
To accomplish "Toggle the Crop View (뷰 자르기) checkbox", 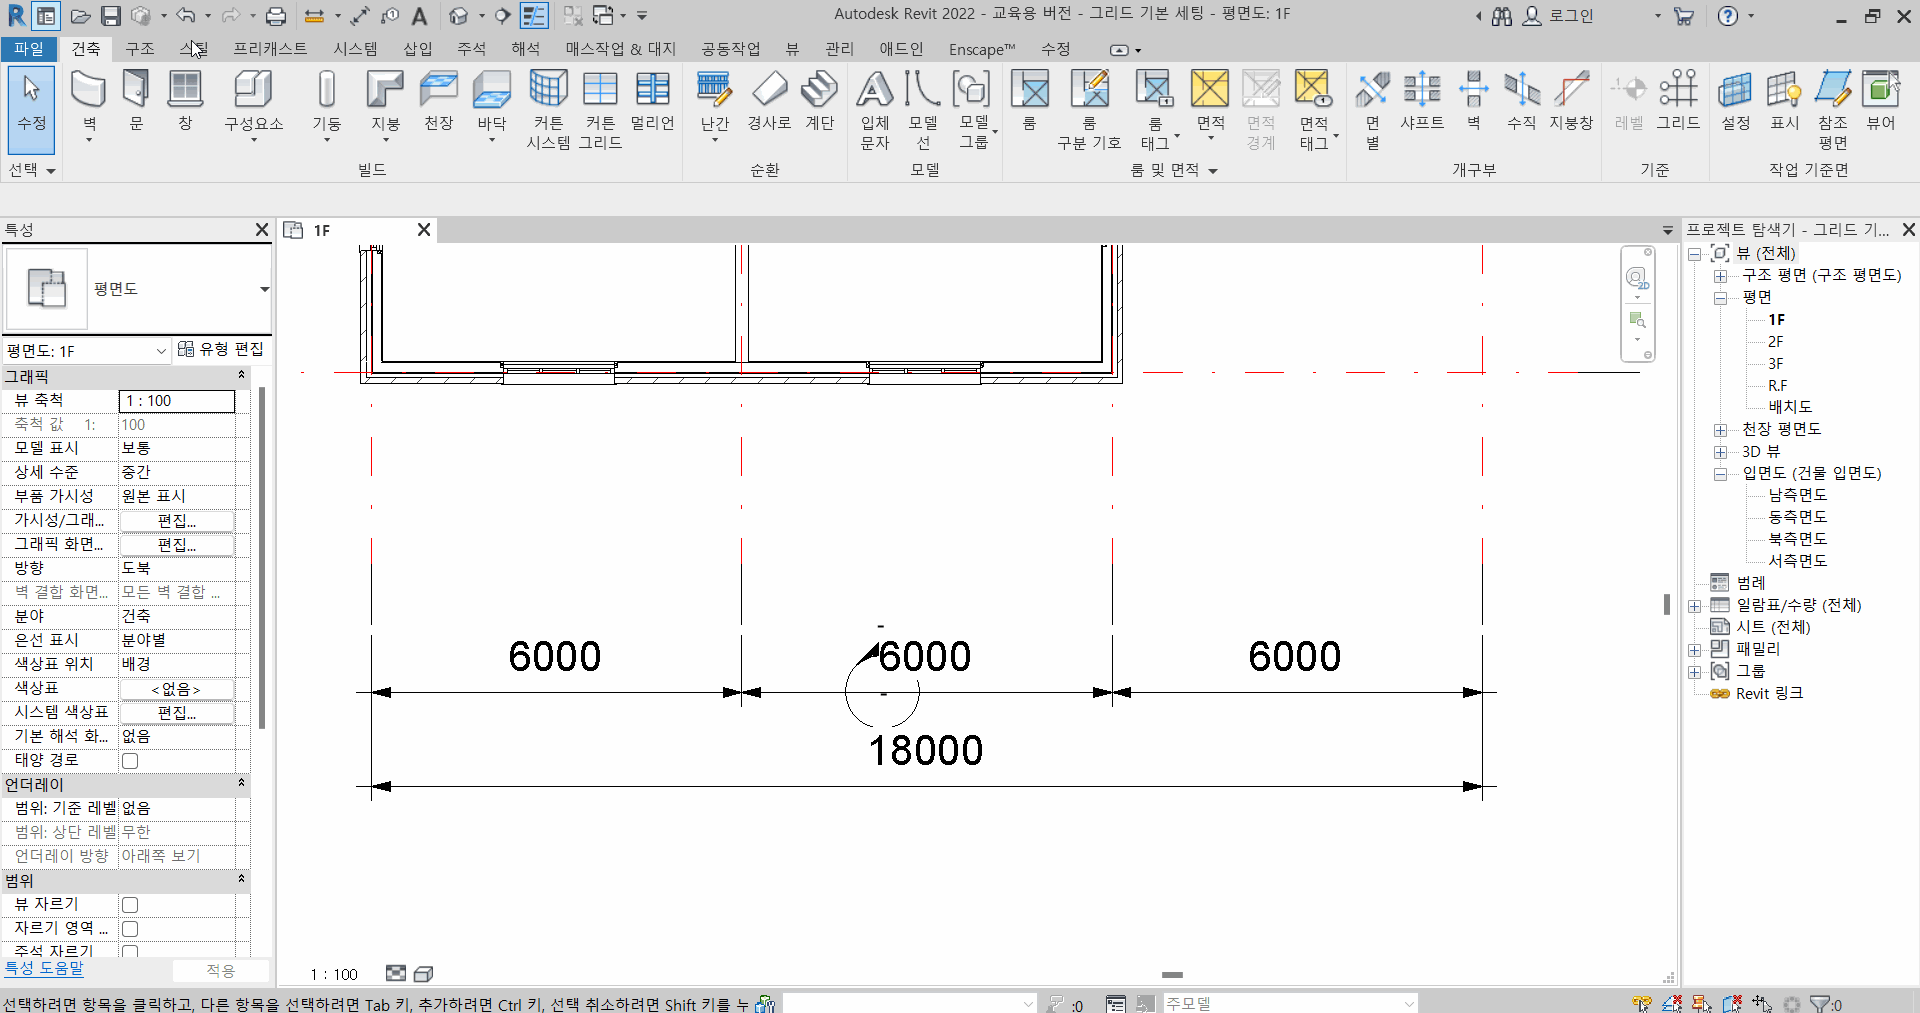I will [130, 905].
